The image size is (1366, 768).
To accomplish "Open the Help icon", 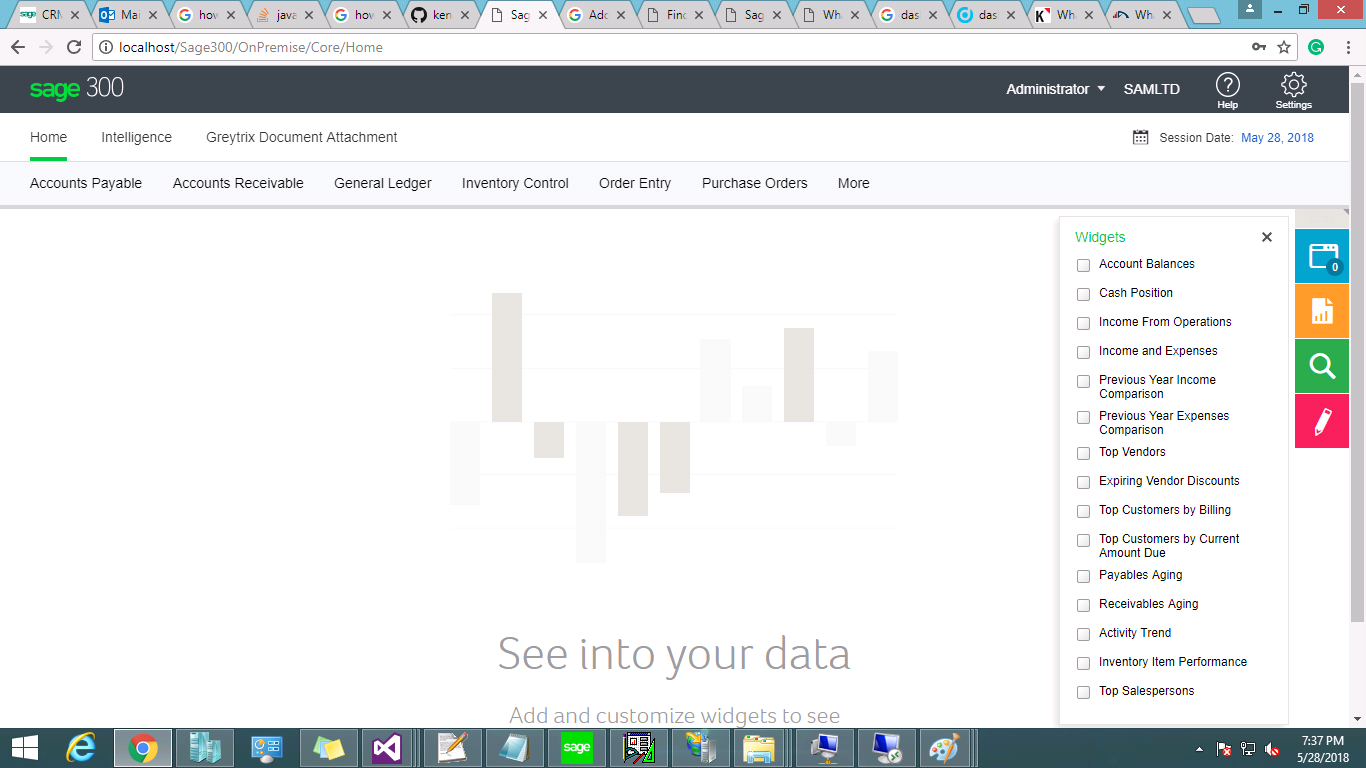I will point(1227,90).
